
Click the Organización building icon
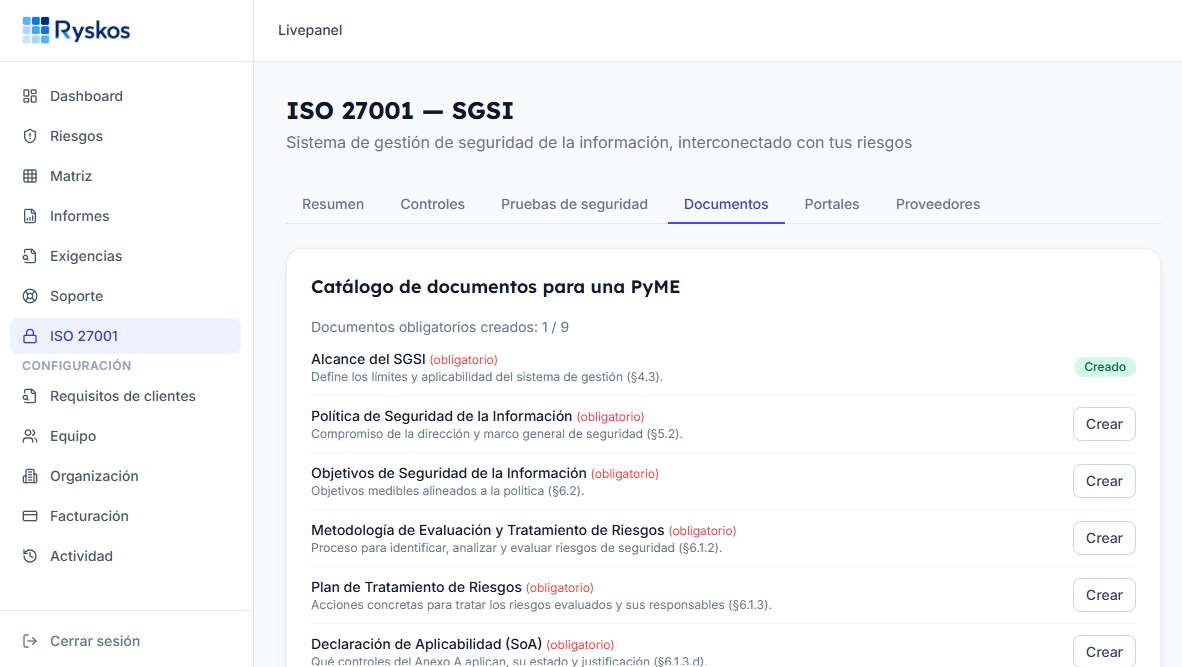[30, 476]
